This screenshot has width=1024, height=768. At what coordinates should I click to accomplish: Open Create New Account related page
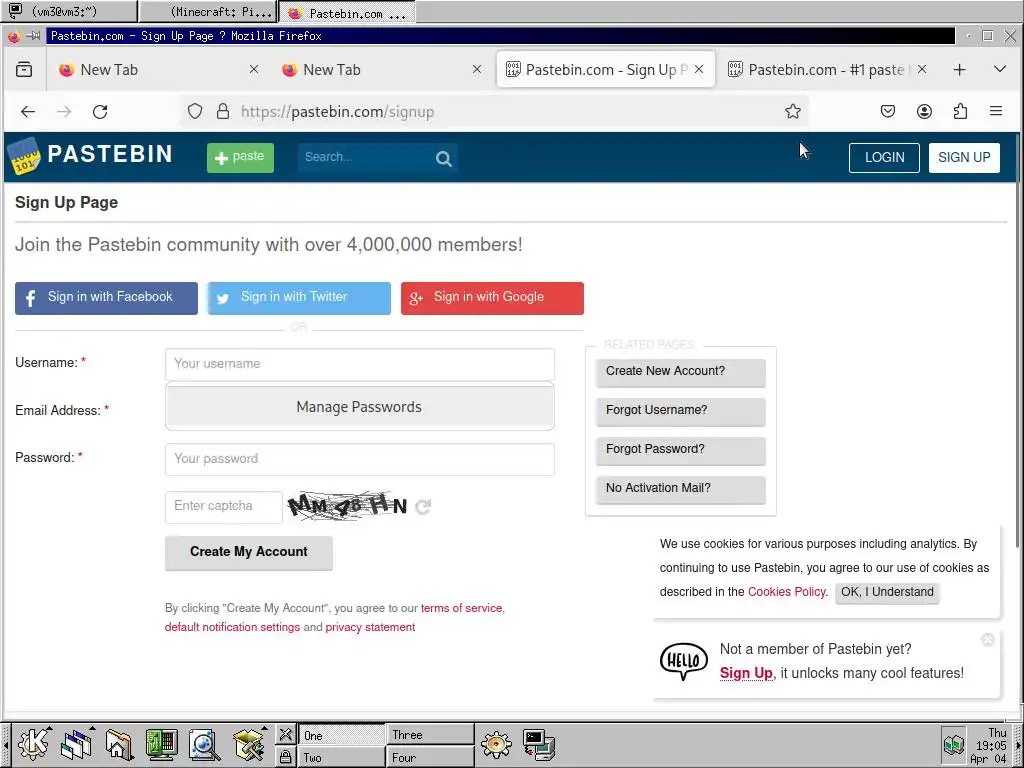[x=680, y=372]
